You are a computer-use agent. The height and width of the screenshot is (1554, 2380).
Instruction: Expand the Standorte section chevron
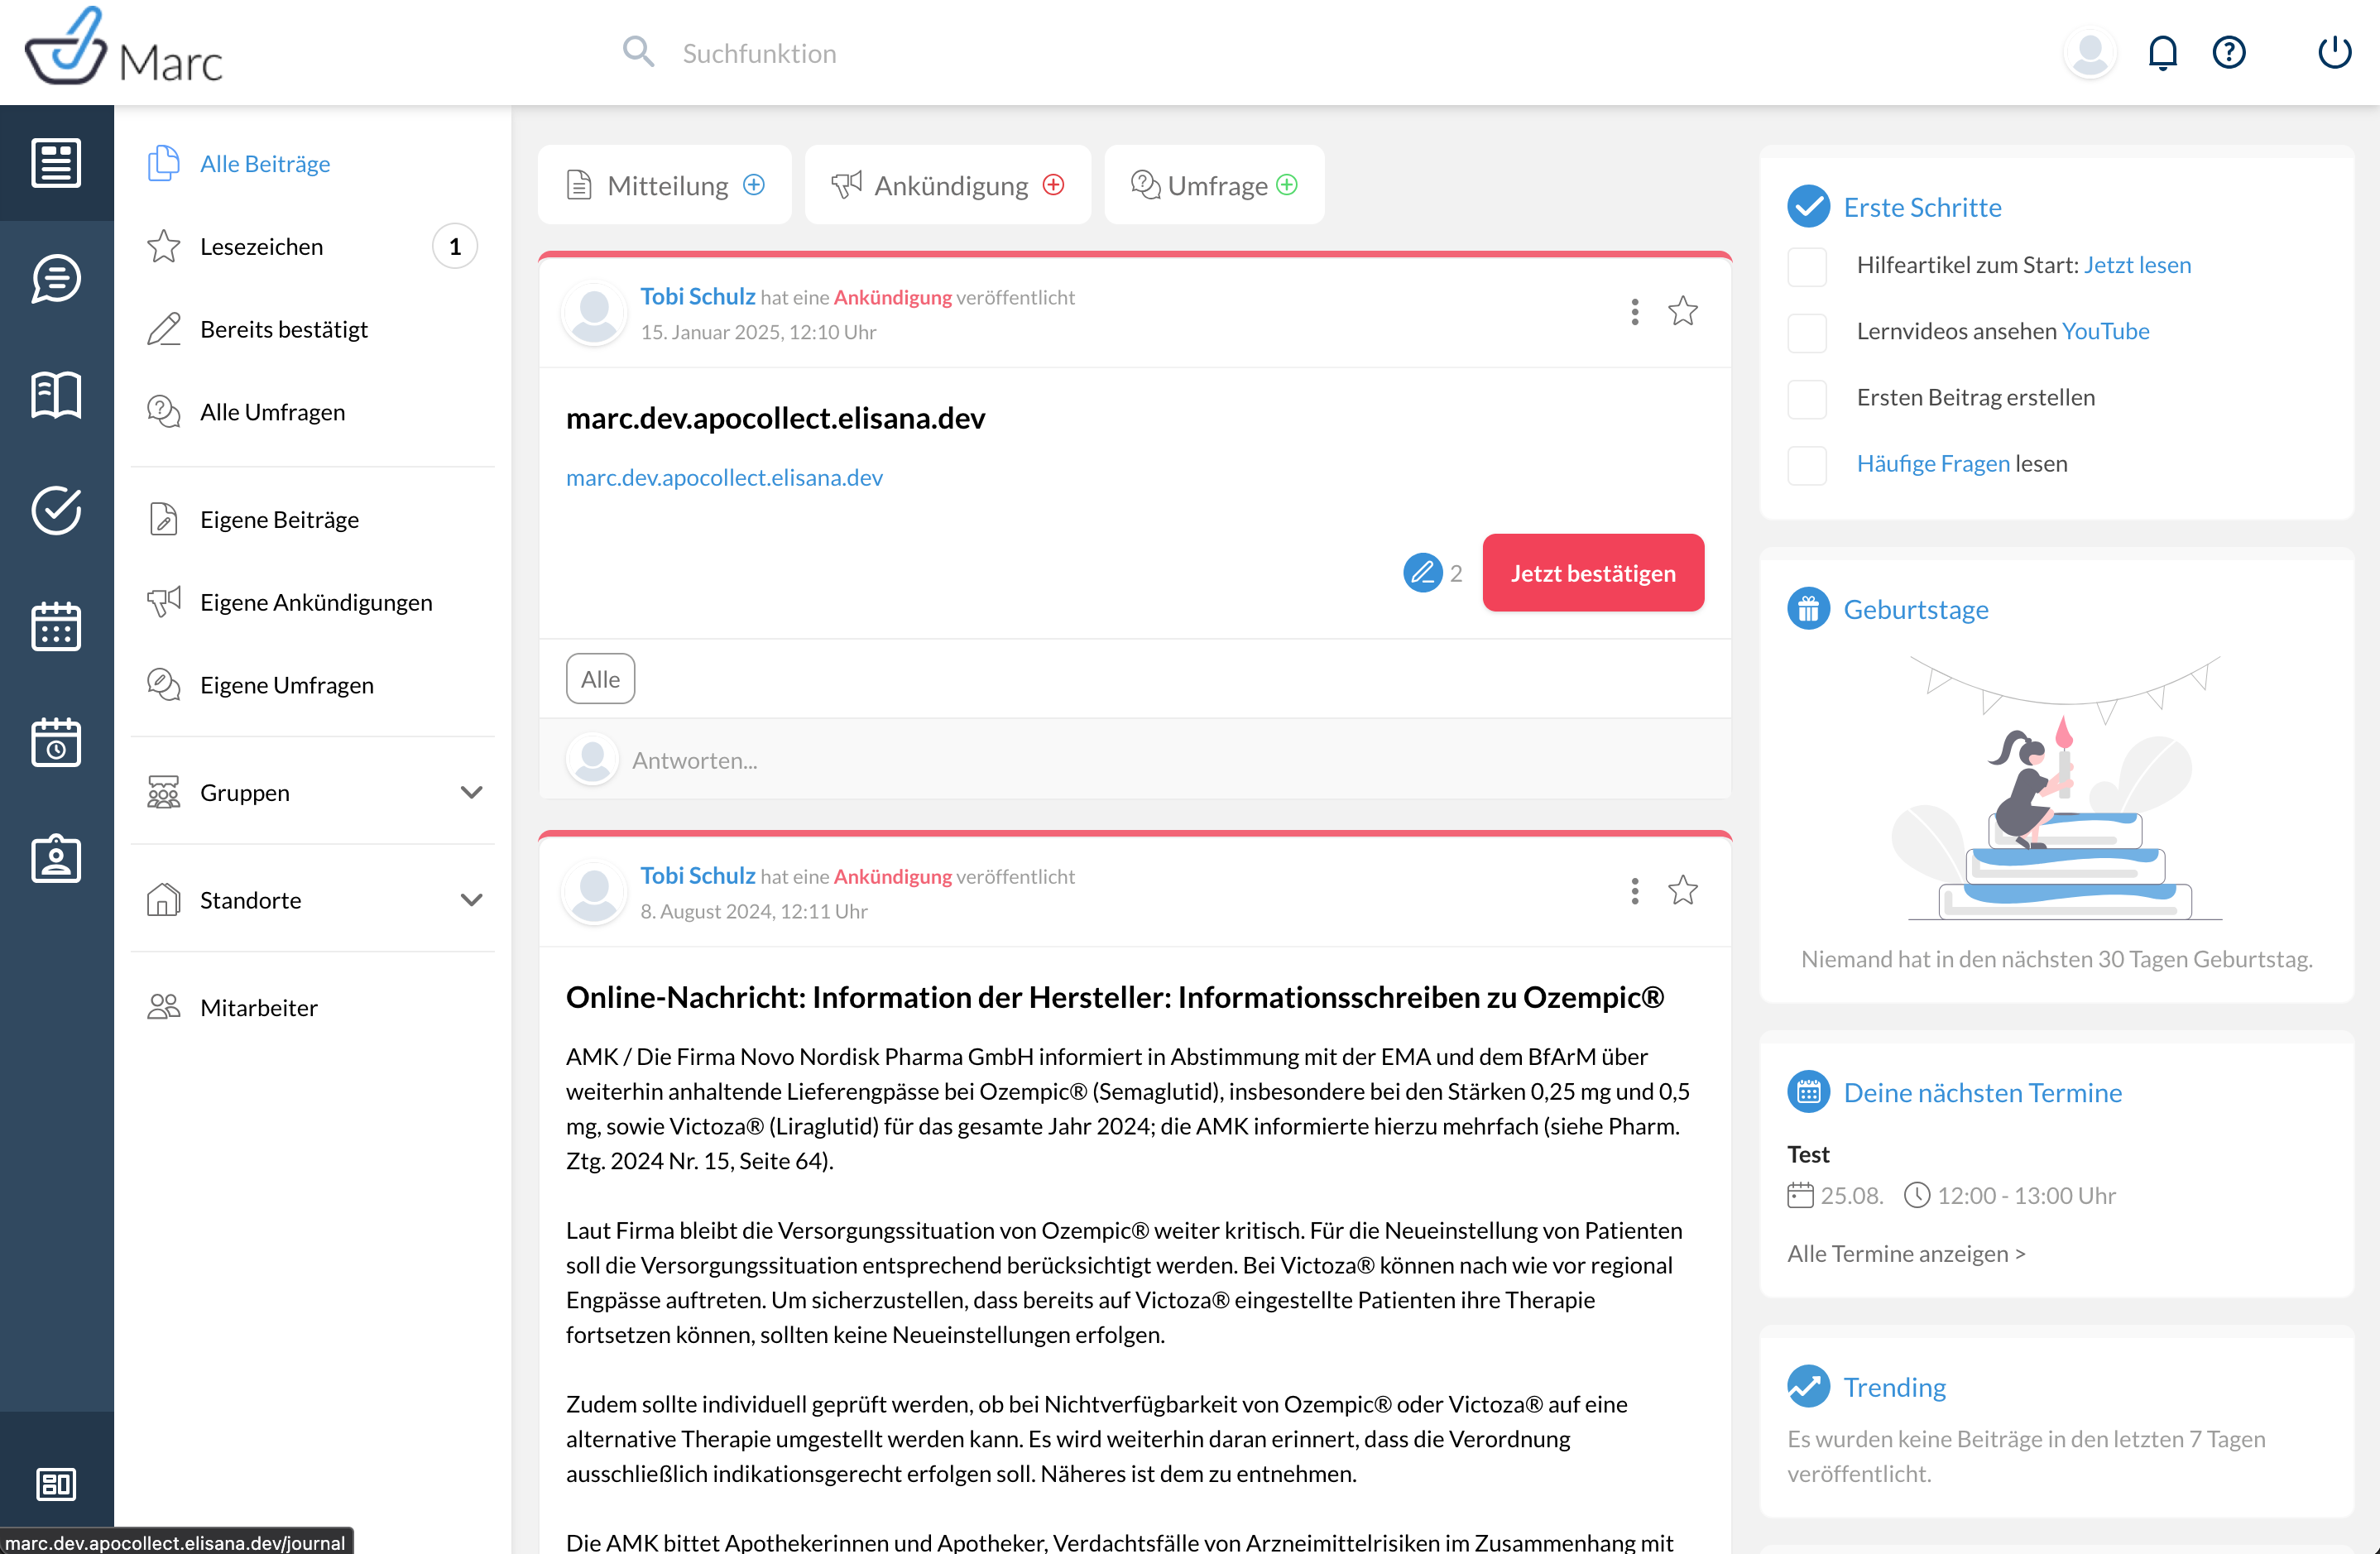471,899
